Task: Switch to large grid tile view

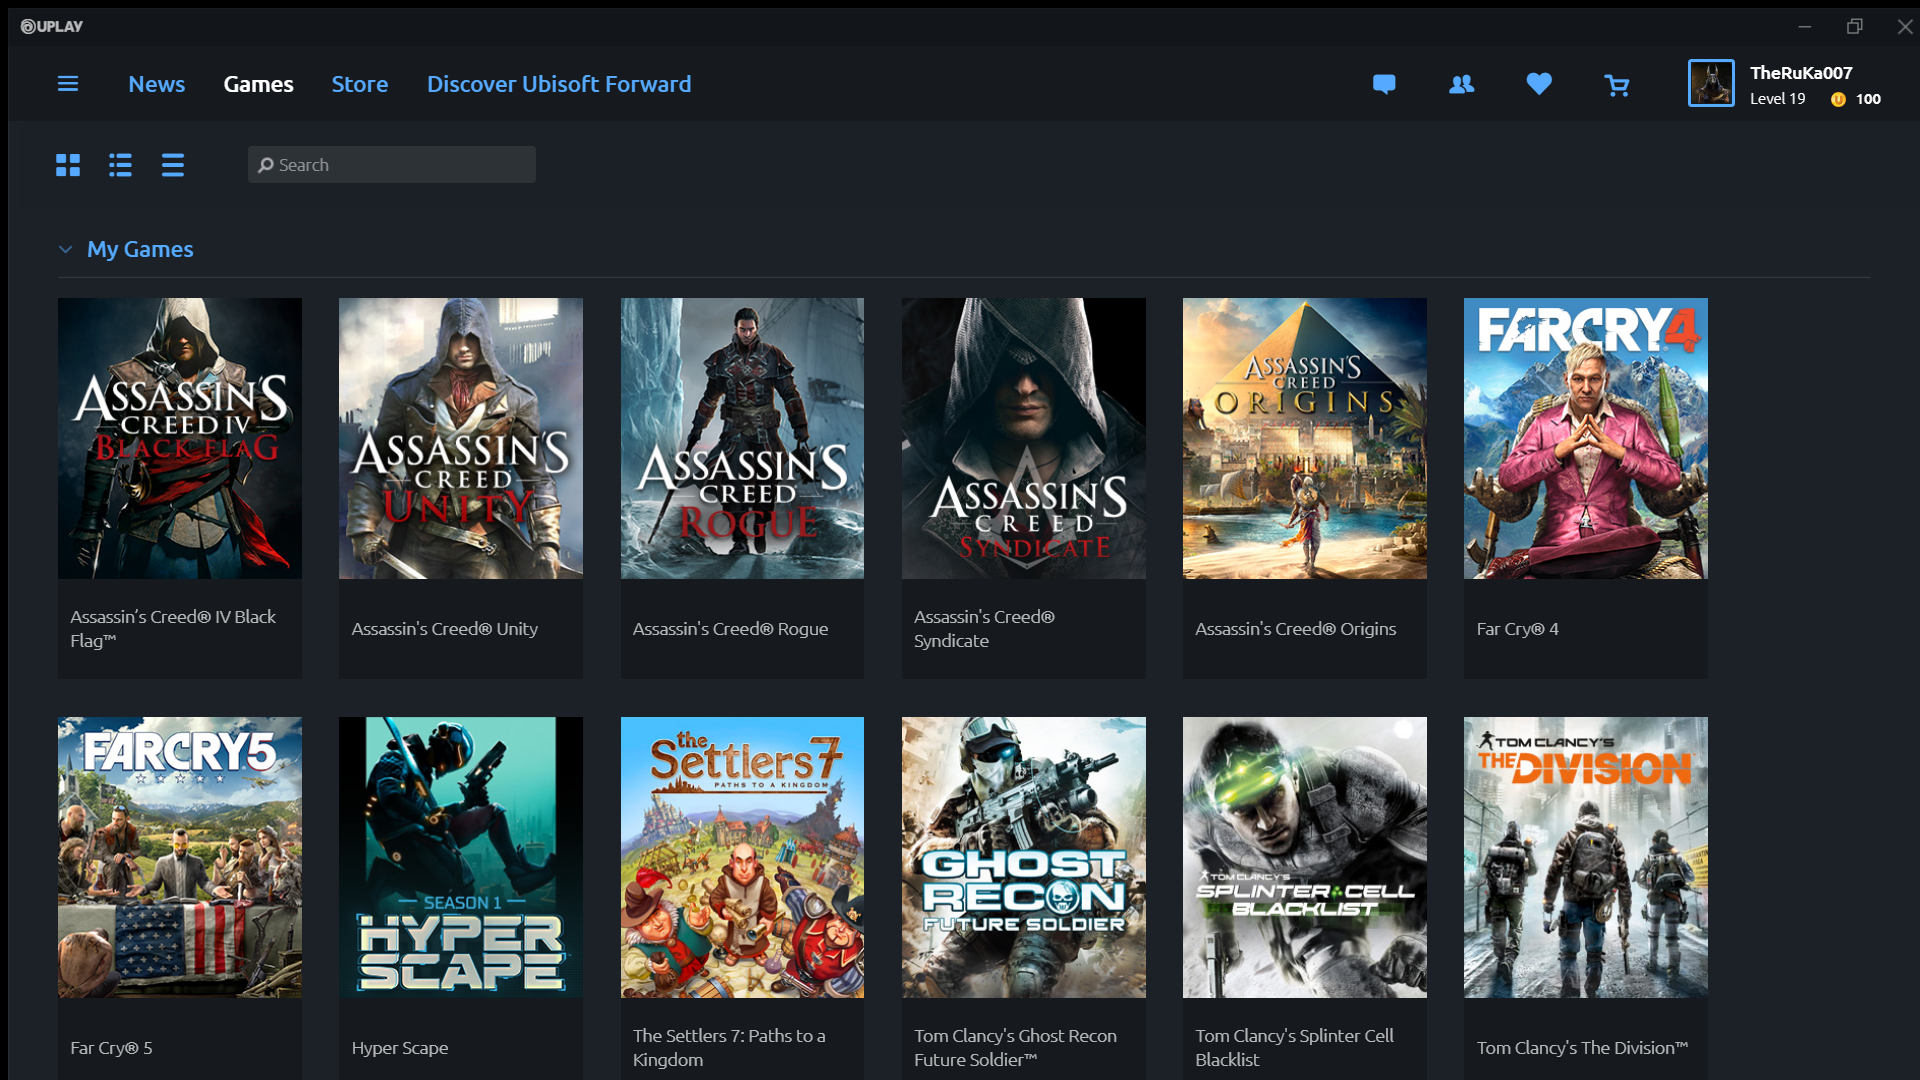Action: (x=68, y=165)
